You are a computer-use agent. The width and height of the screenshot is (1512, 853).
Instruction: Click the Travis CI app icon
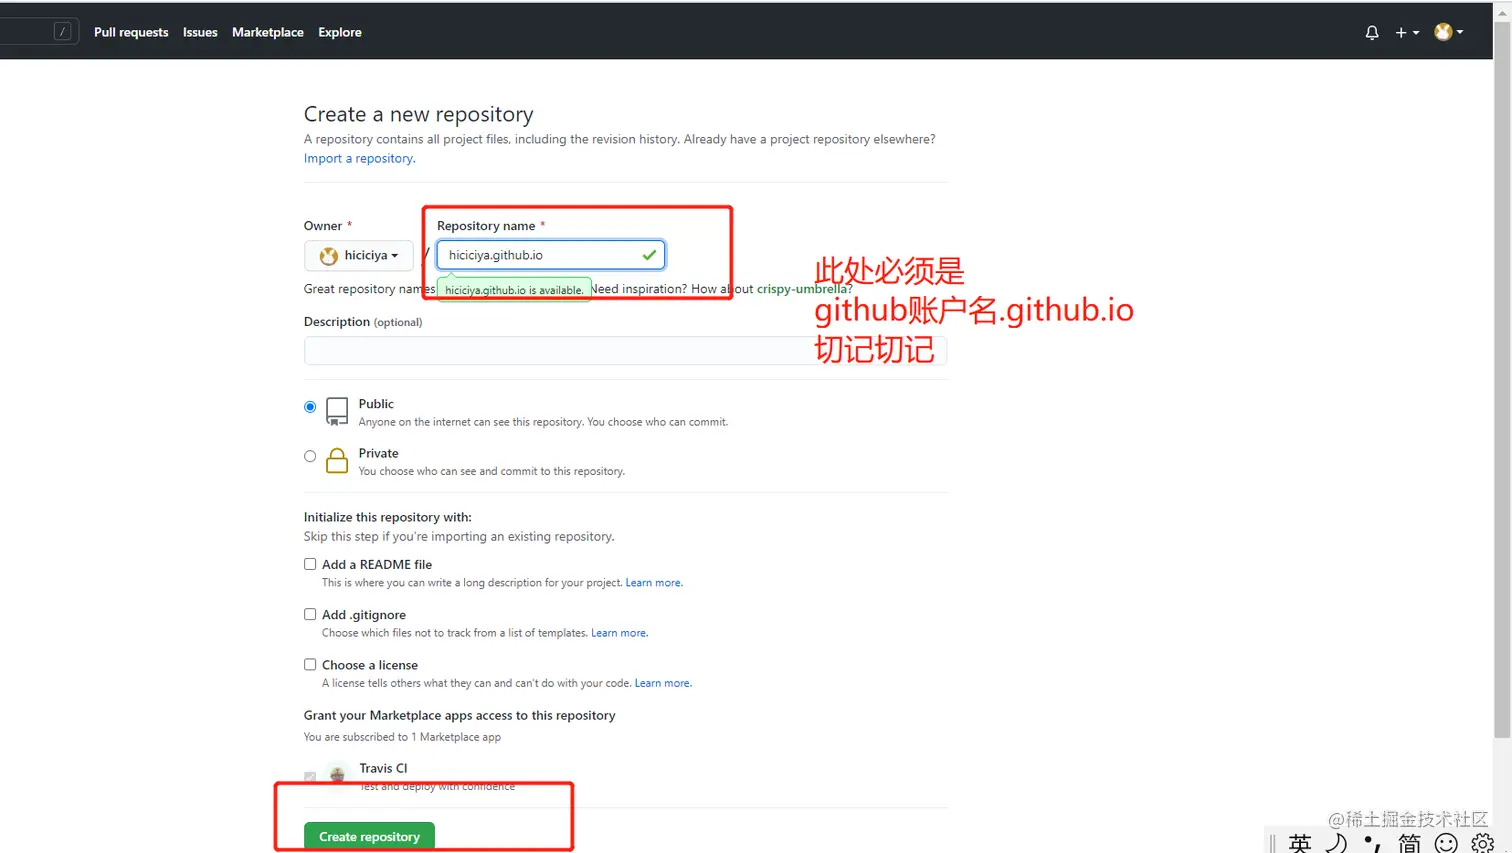[x=338, y=773]
